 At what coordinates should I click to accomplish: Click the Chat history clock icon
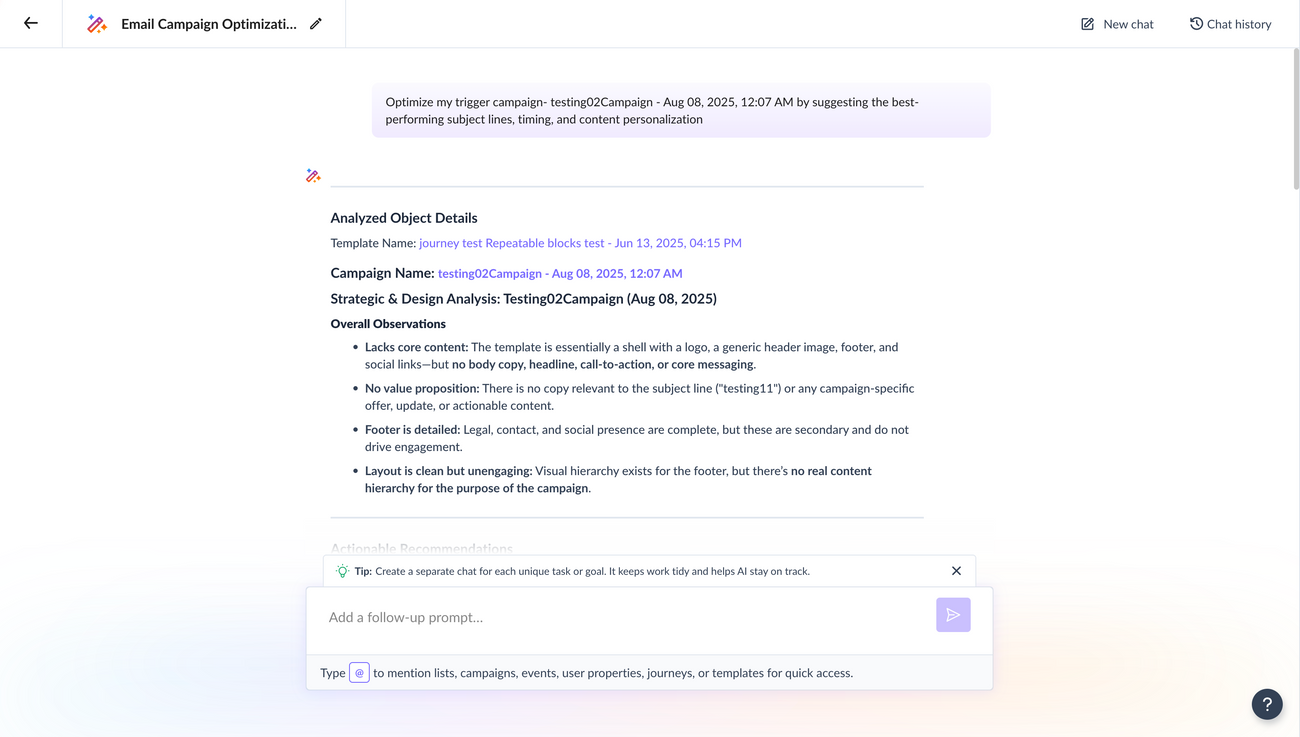click(x=1196, y=23)
